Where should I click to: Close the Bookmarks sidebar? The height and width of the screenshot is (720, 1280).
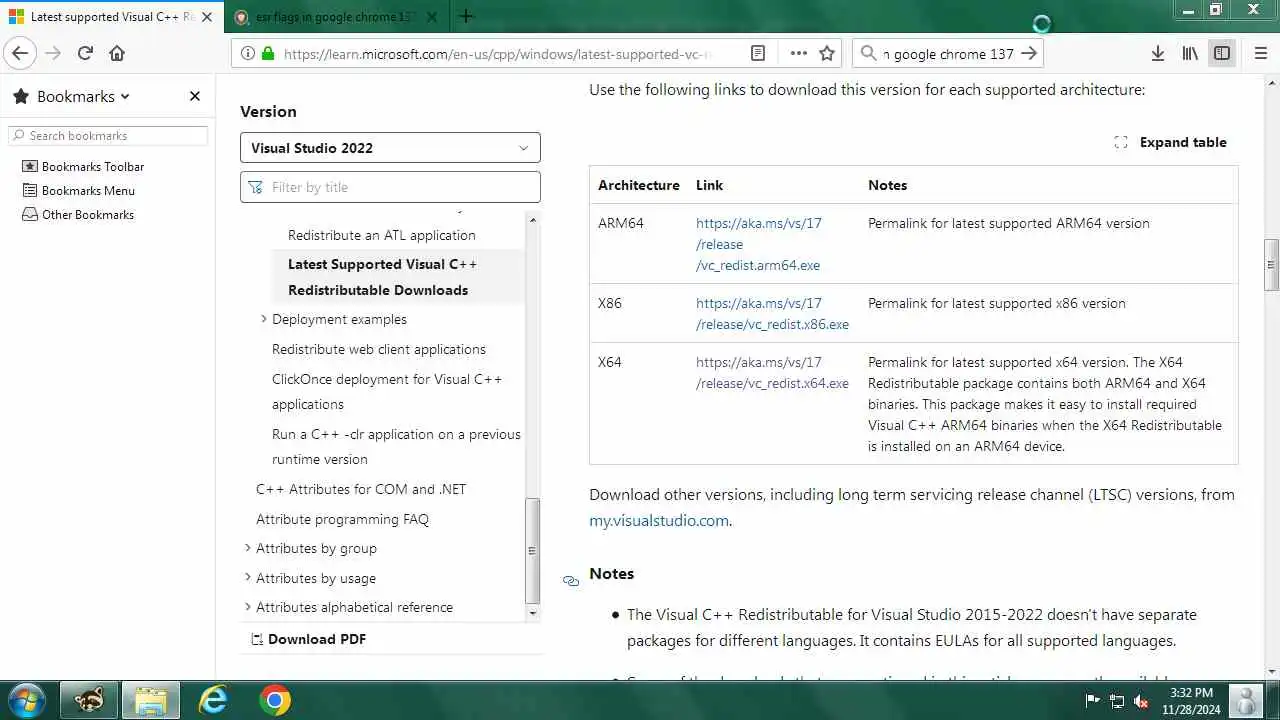click(195, 96)
